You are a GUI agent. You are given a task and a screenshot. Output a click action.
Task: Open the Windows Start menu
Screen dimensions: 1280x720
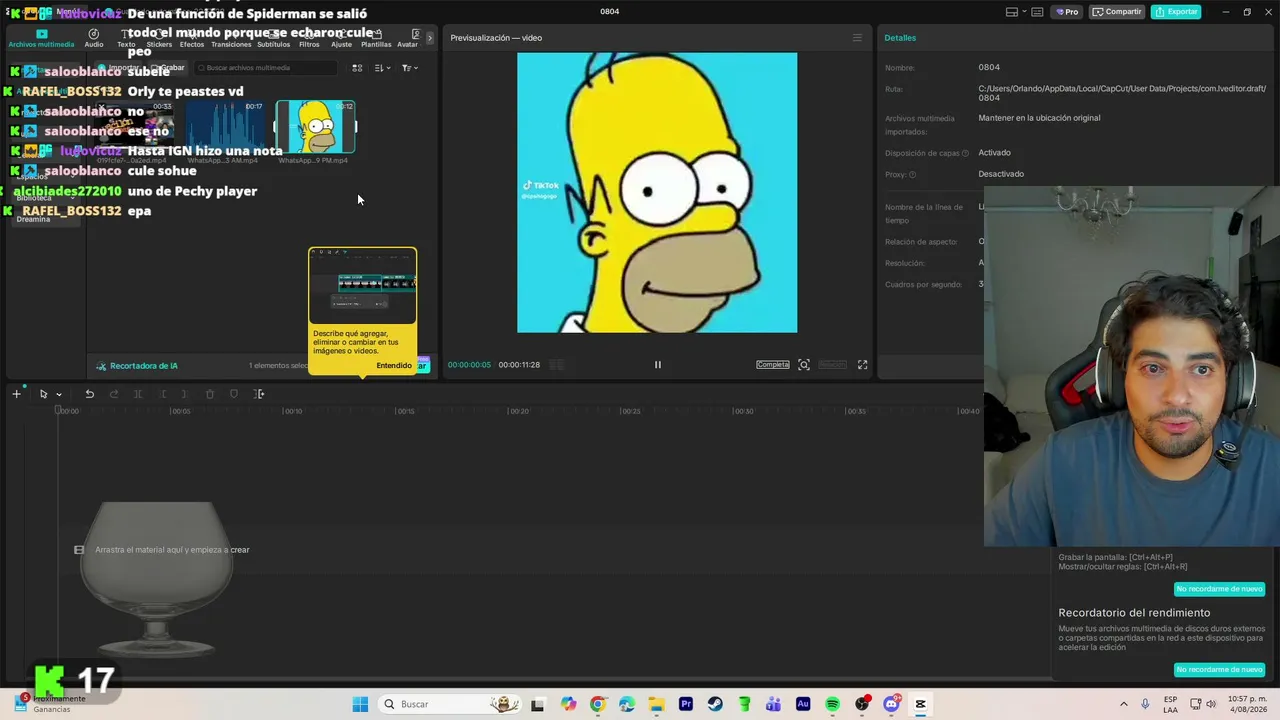click(360, 704)
